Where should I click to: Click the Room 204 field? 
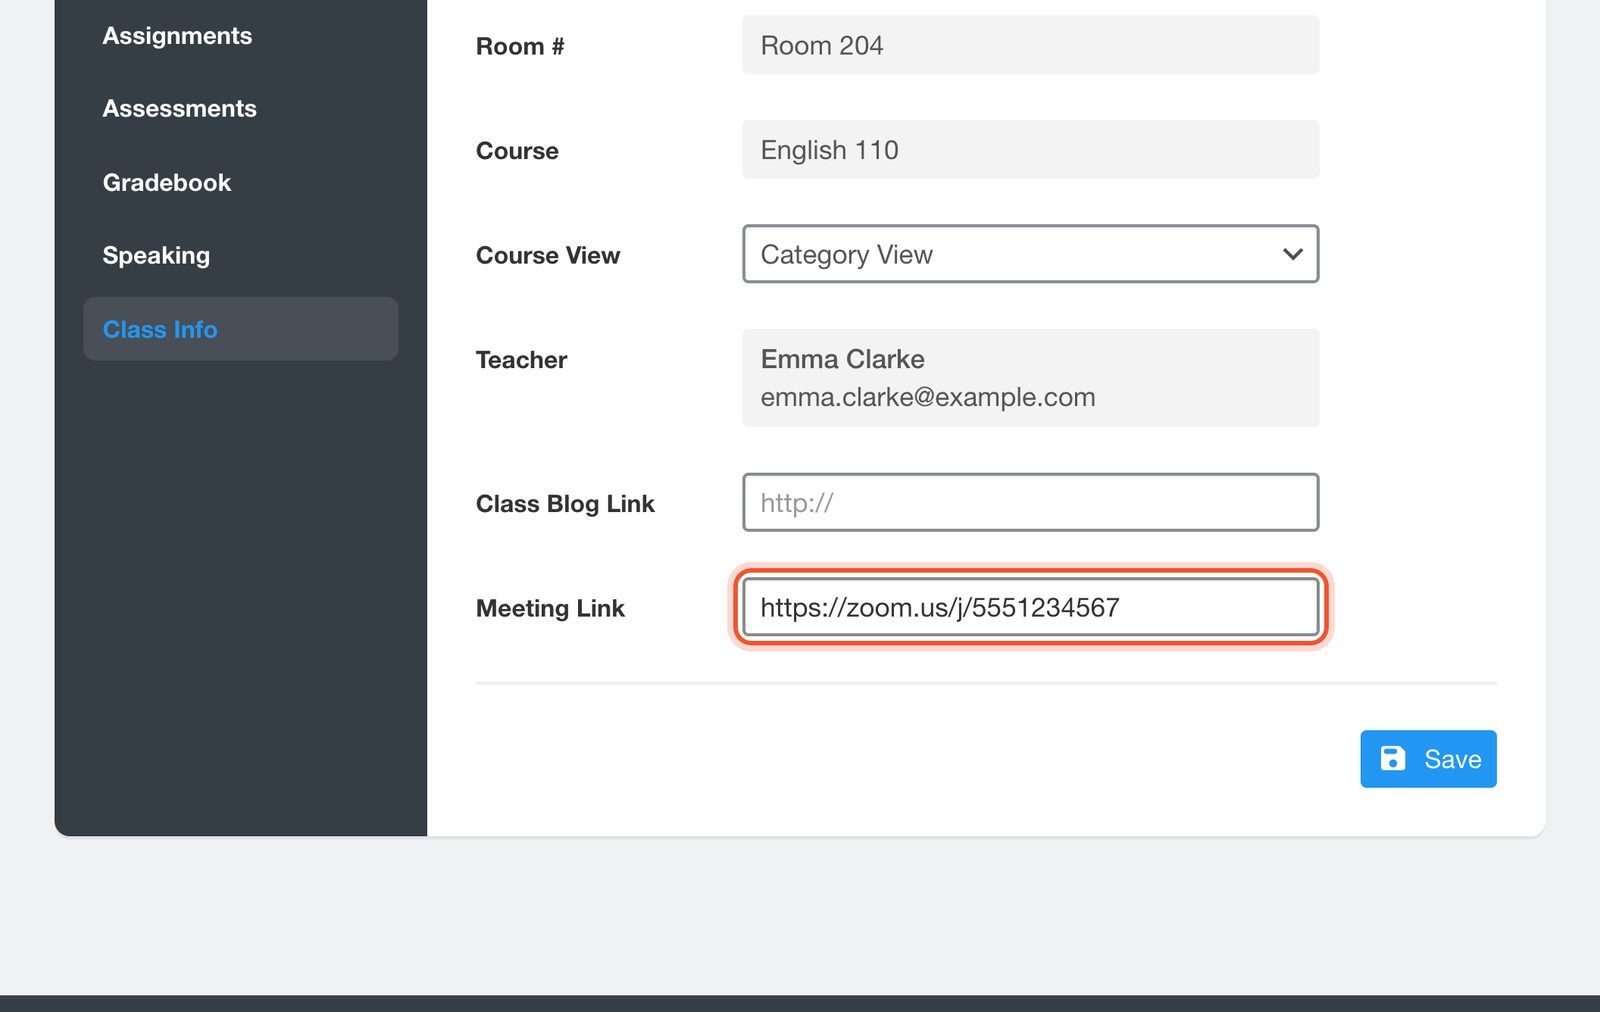tap(1030, 45)
